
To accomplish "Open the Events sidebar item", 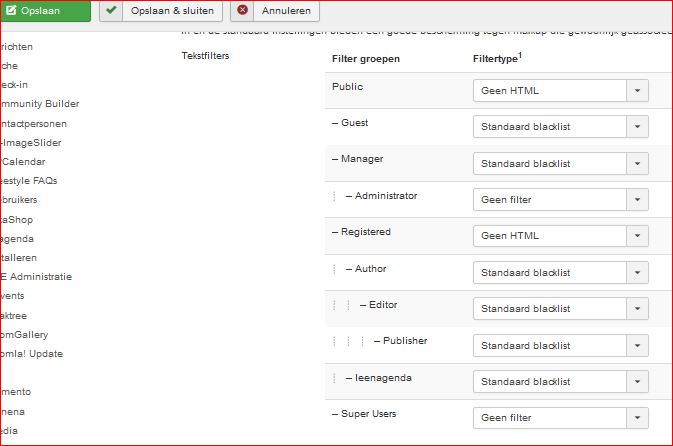I will [x=12, y=296].
